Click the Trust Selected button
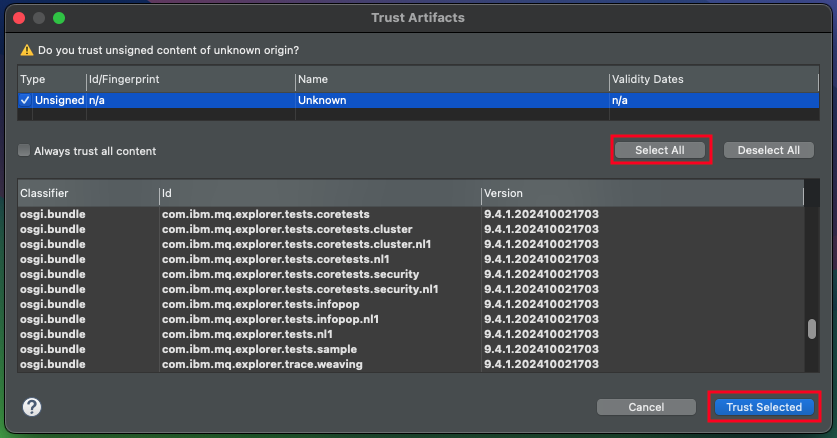Image resolution: width=837 pixels, height=438 pixels. coord(764,407)
